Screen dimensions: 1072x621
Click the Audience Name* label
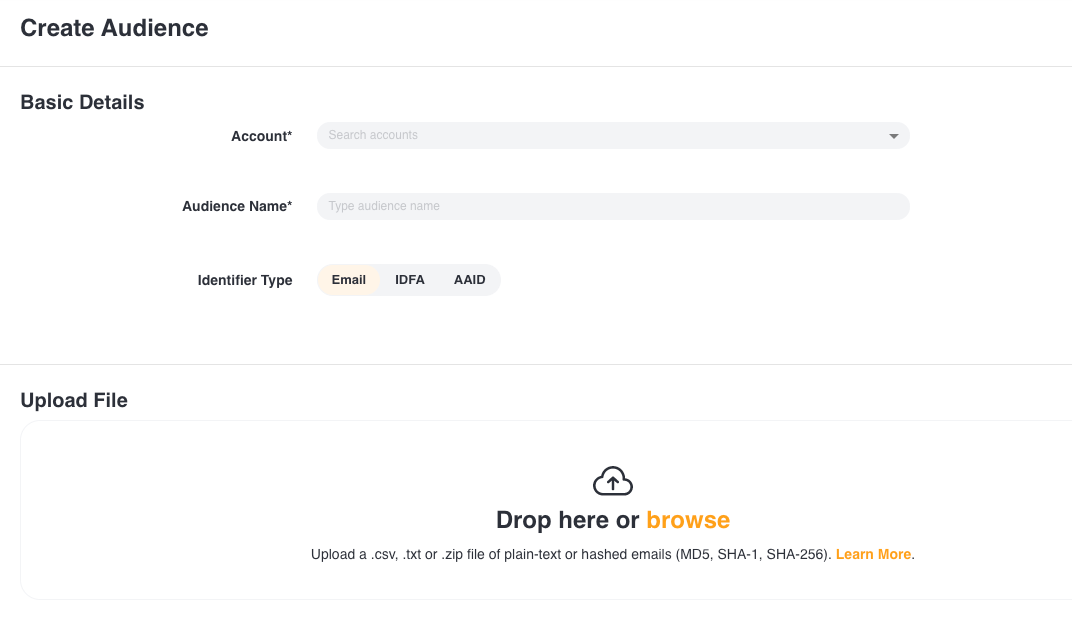(x=237, y=206)
